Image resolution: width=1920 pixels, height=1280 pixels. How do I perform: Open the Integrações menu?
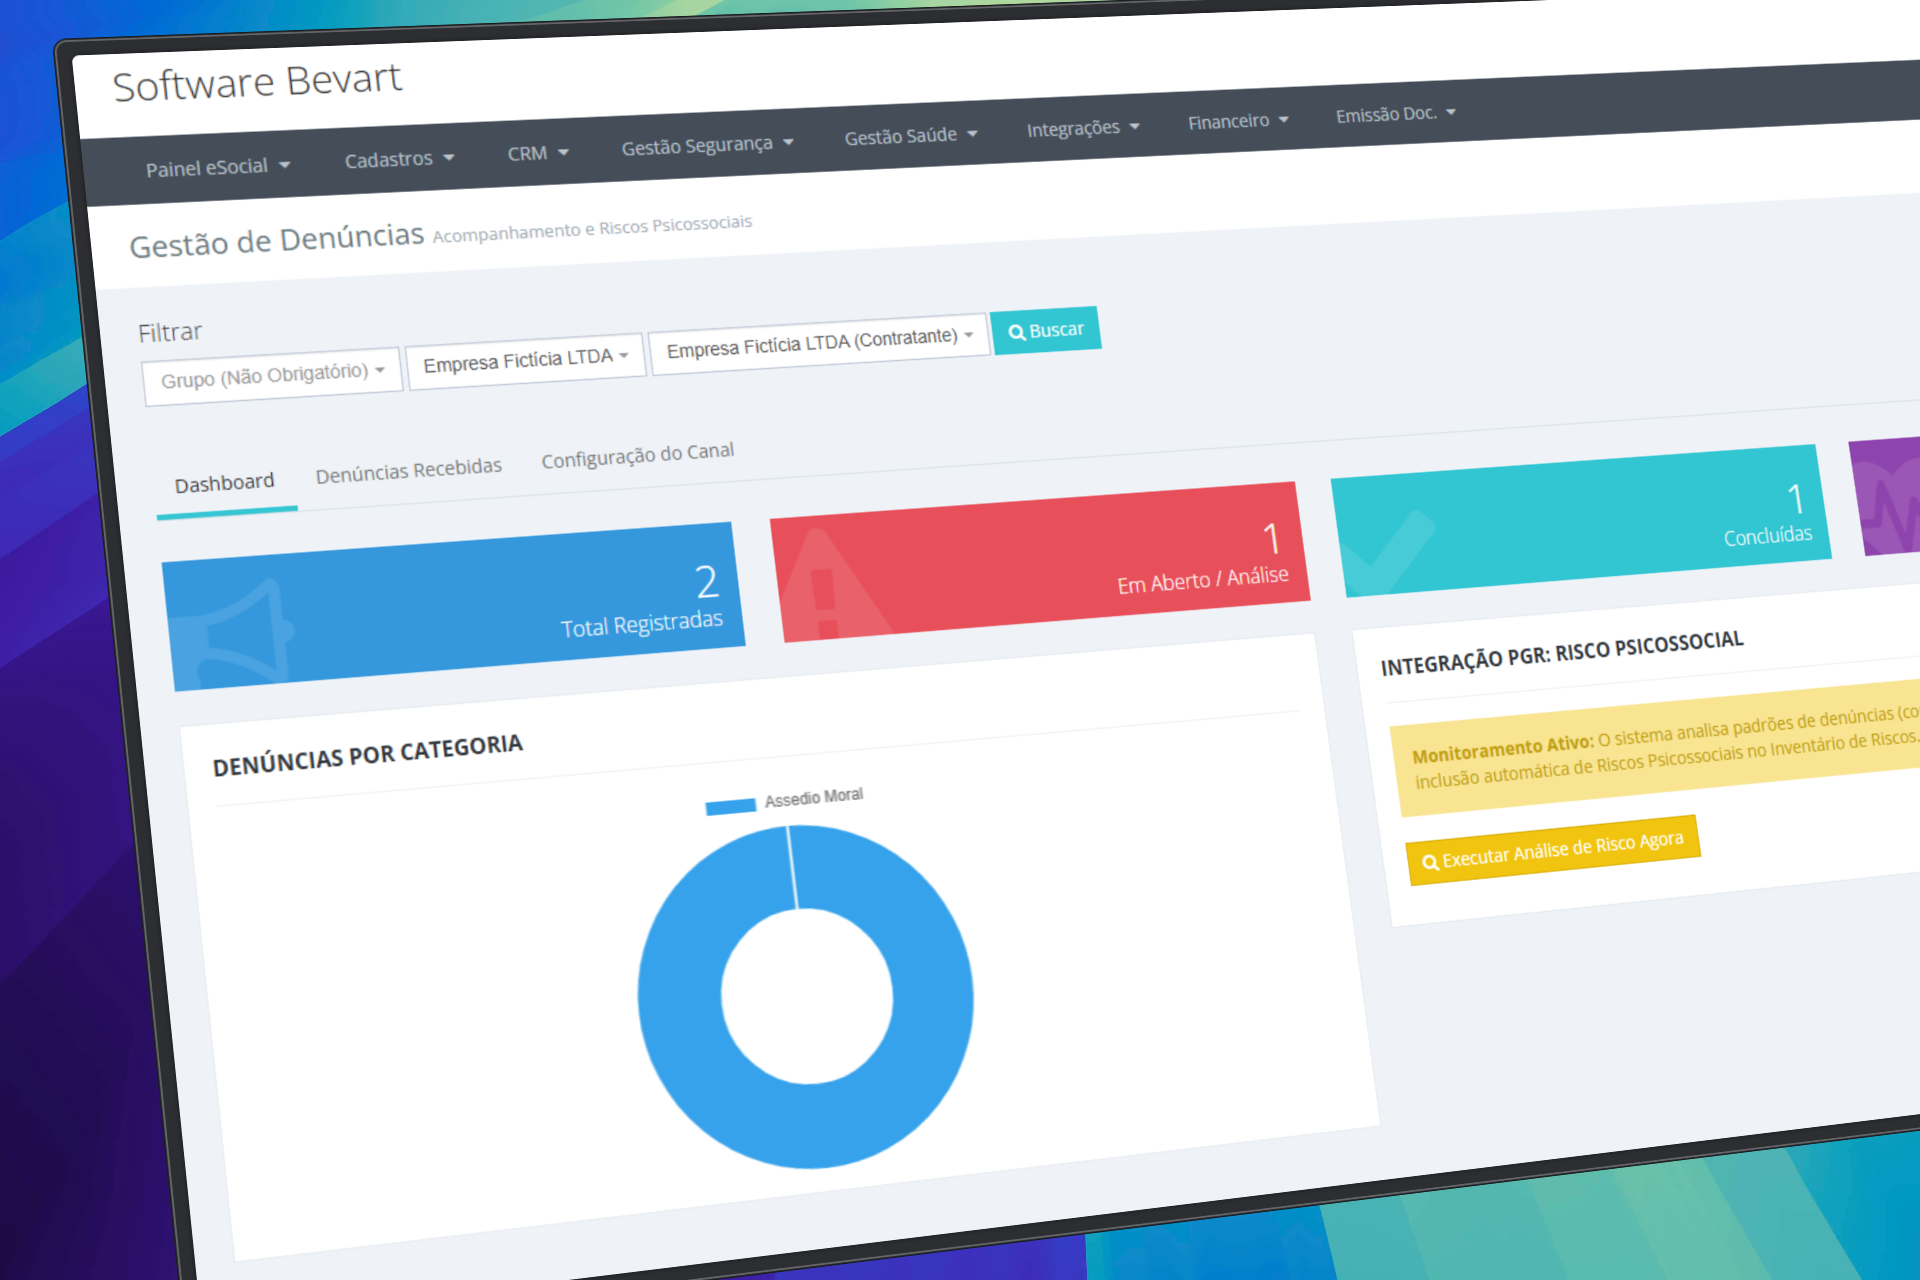1082,128
